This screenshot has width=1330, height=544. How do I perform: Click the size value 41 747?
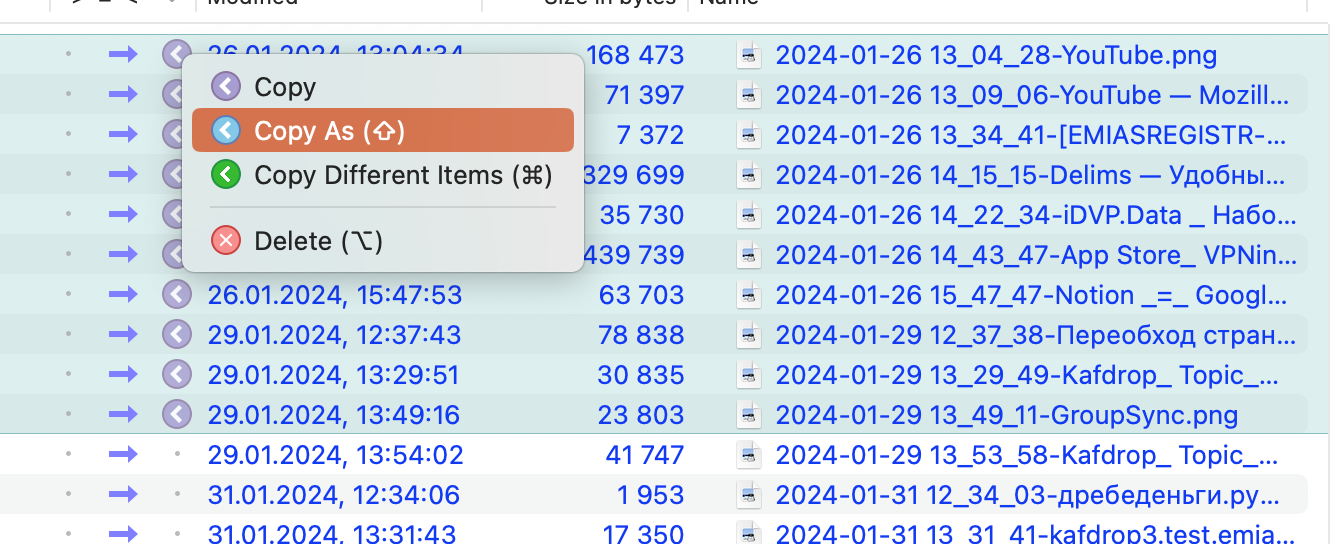click(645, 455)
